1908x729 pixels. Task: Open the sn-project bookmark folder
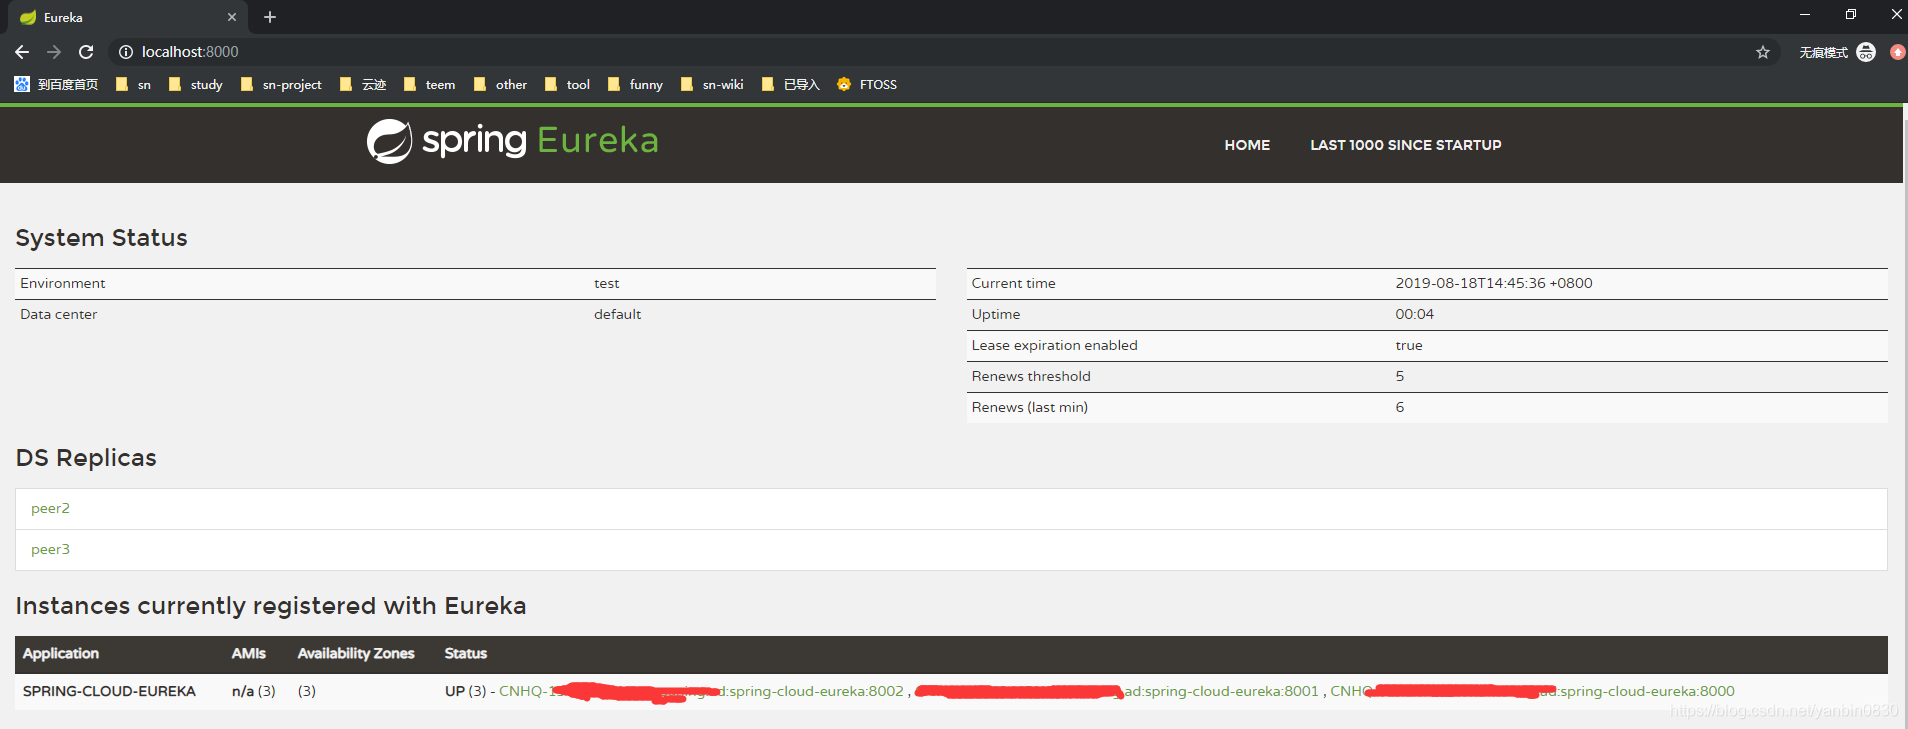click(x=281, y=84)
